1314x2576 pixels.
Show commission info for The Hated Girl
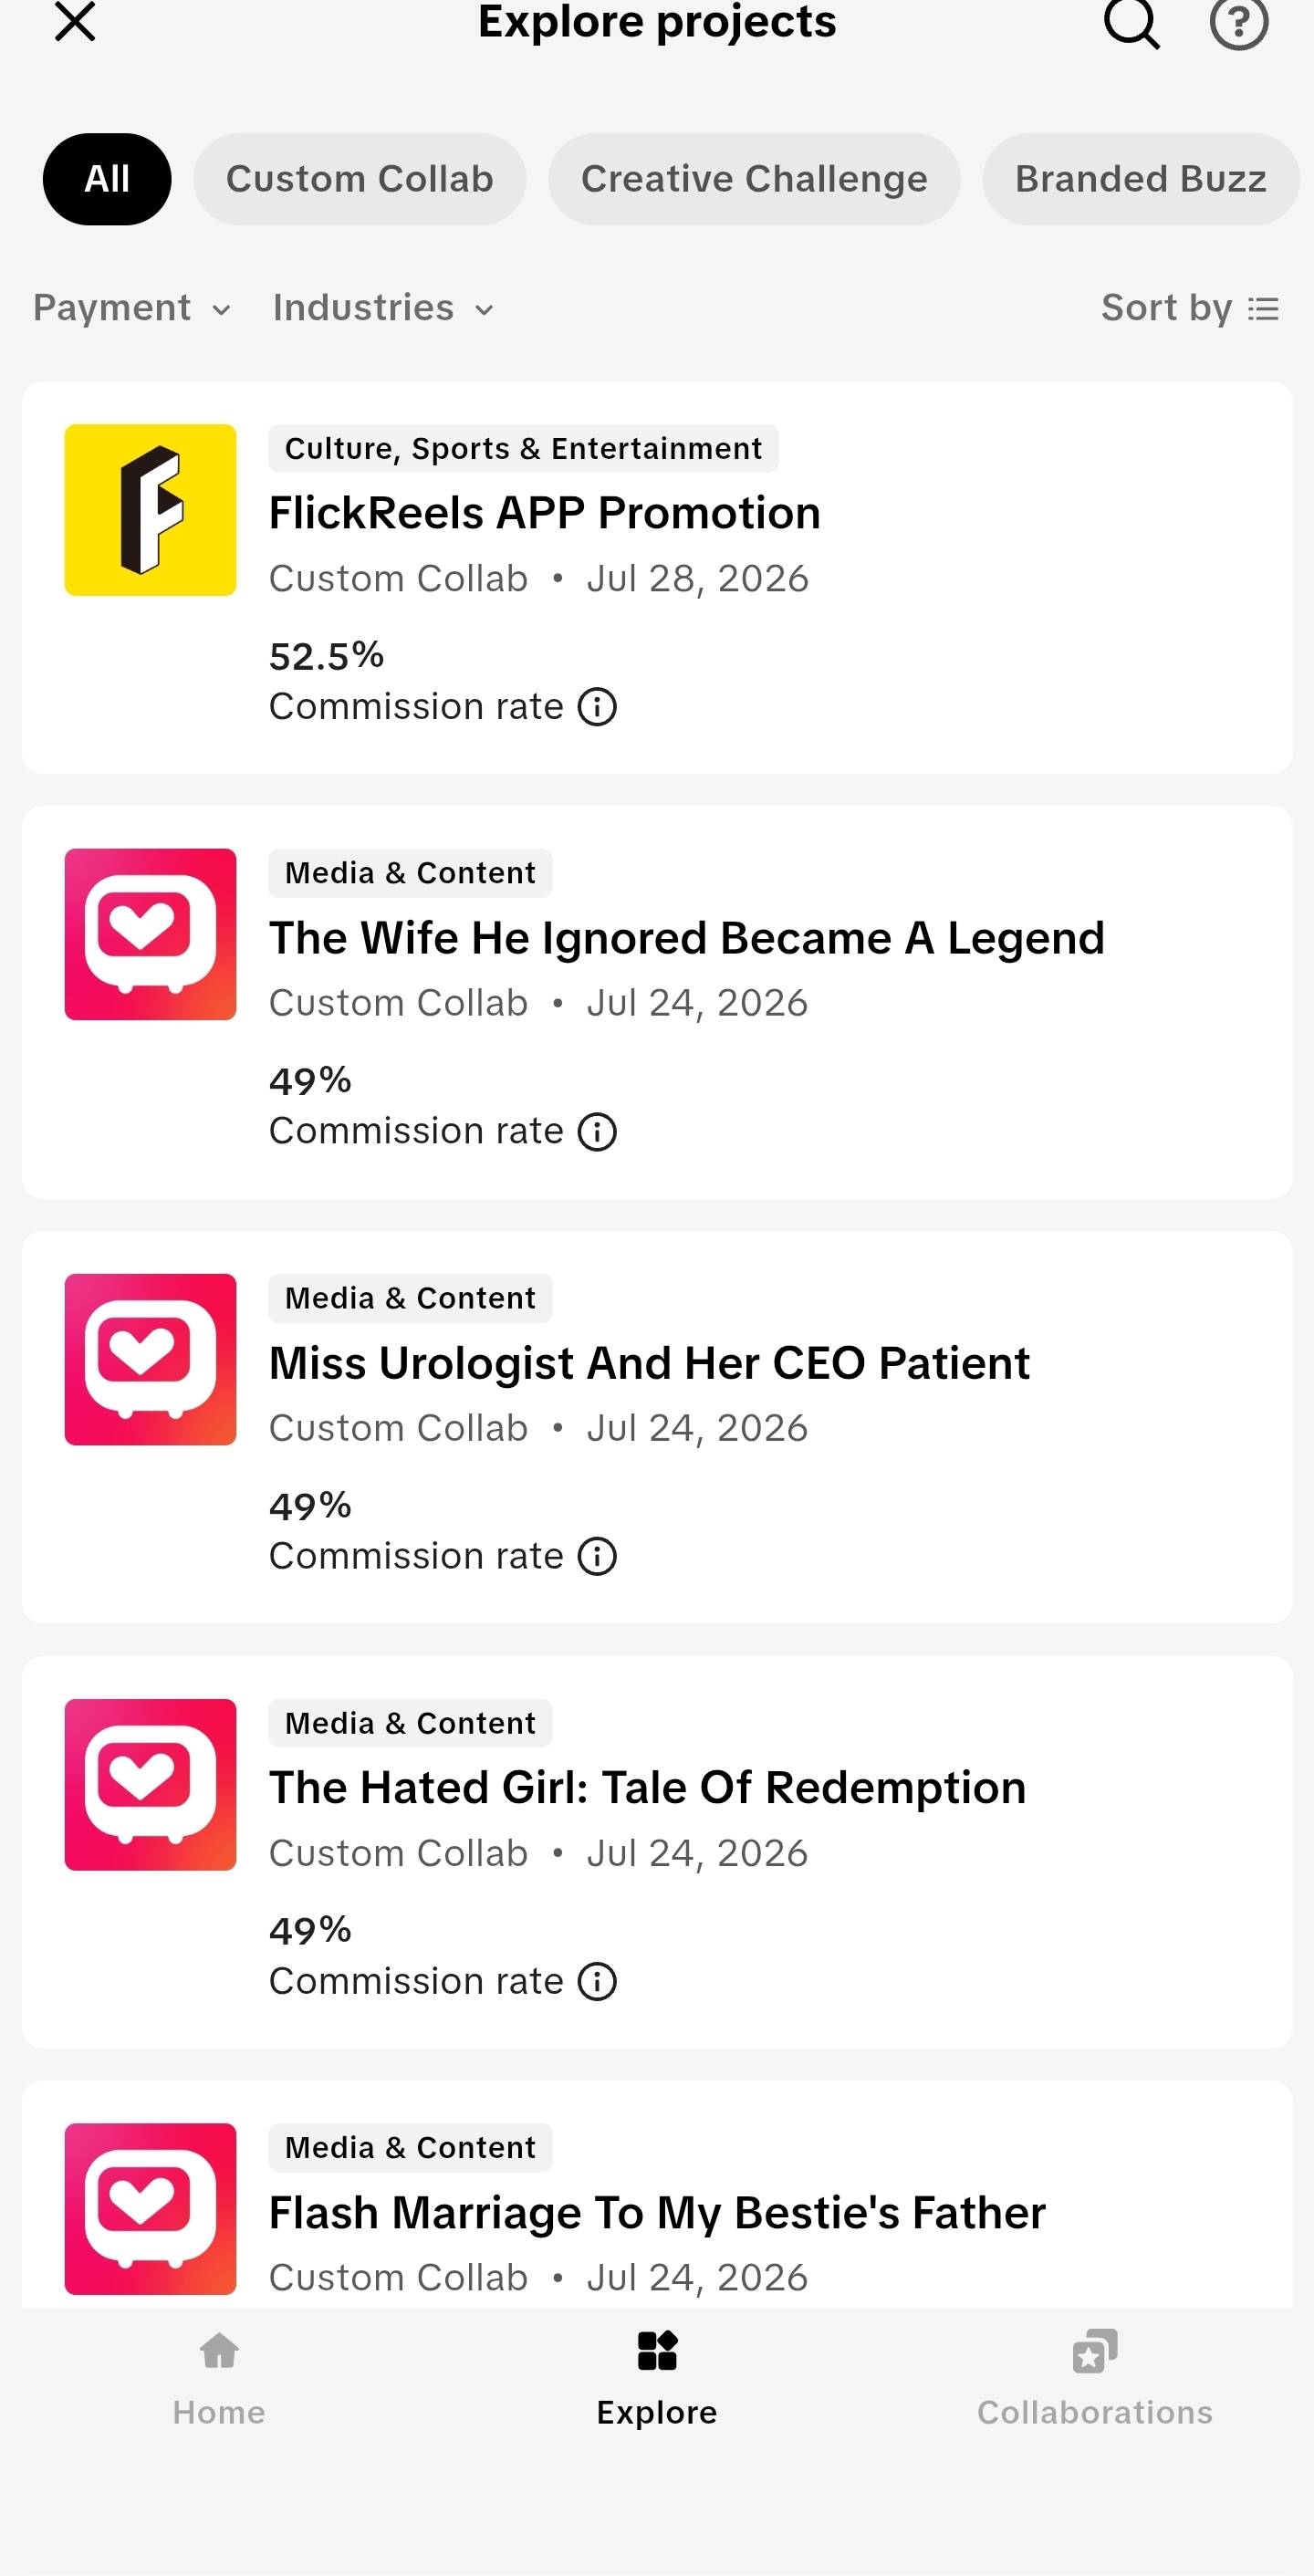tap(597, 1982)
